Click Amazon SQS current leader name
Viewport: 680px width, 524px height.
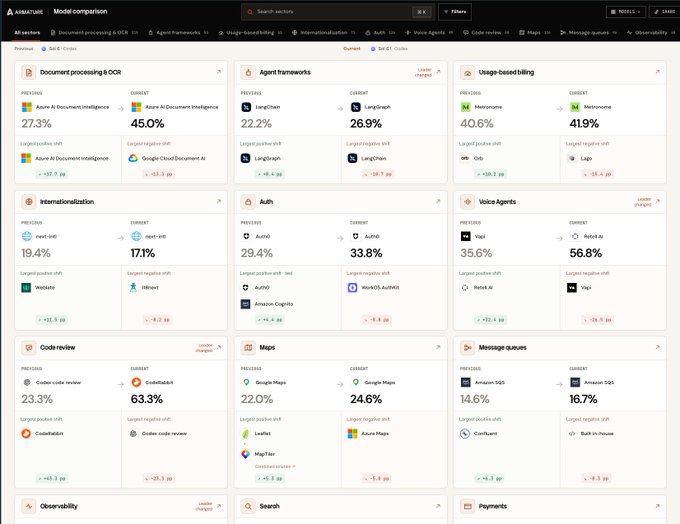tap(598, 383)
